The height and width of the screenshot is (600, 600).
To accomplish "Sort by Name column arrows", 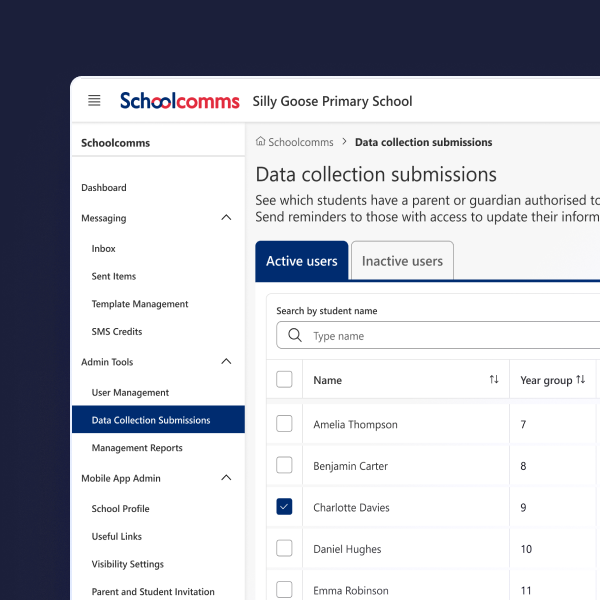I will [494, 380].
